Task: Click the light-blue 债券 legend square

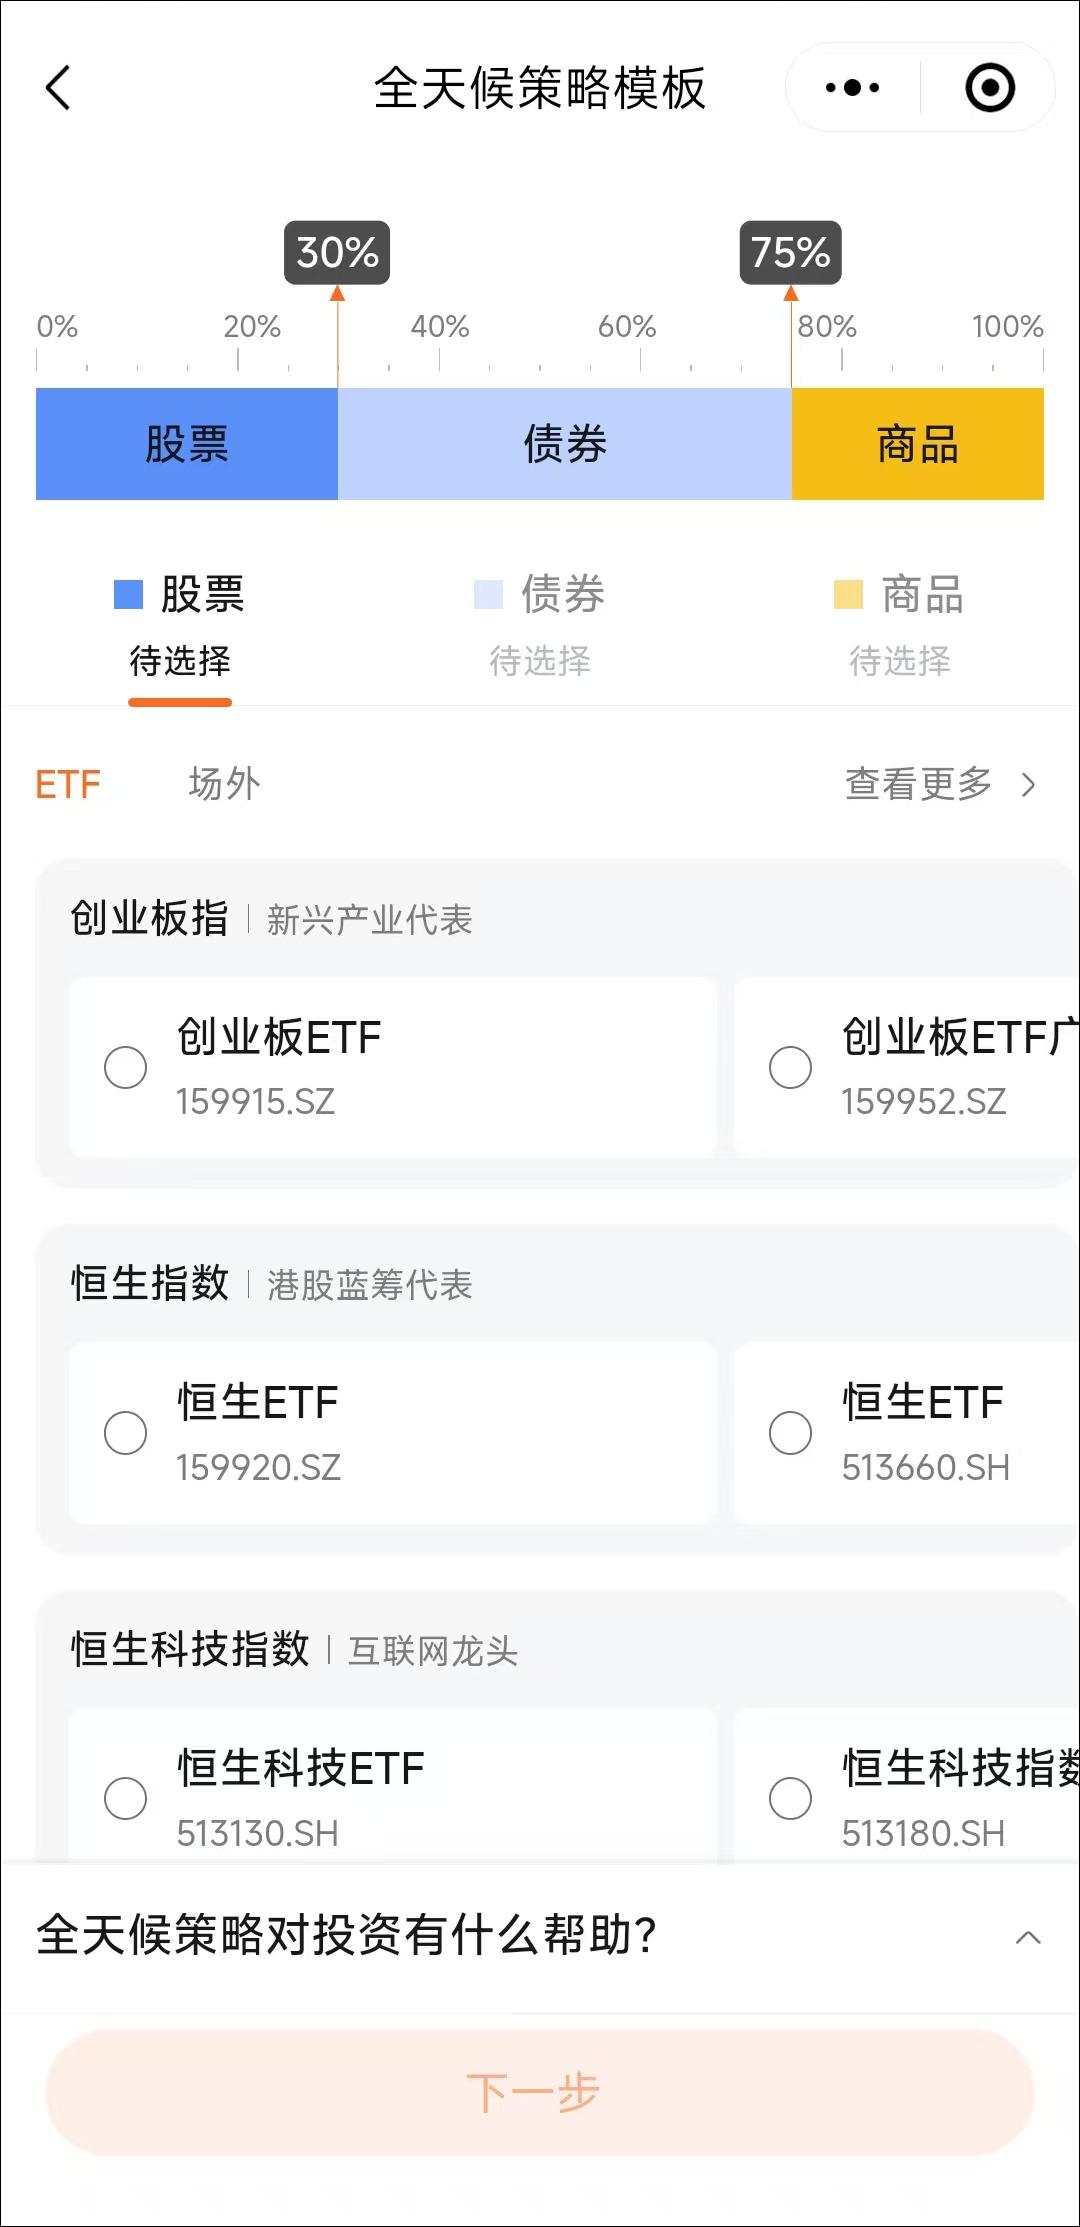Action: pyautogui.click(x=488, y=594)
